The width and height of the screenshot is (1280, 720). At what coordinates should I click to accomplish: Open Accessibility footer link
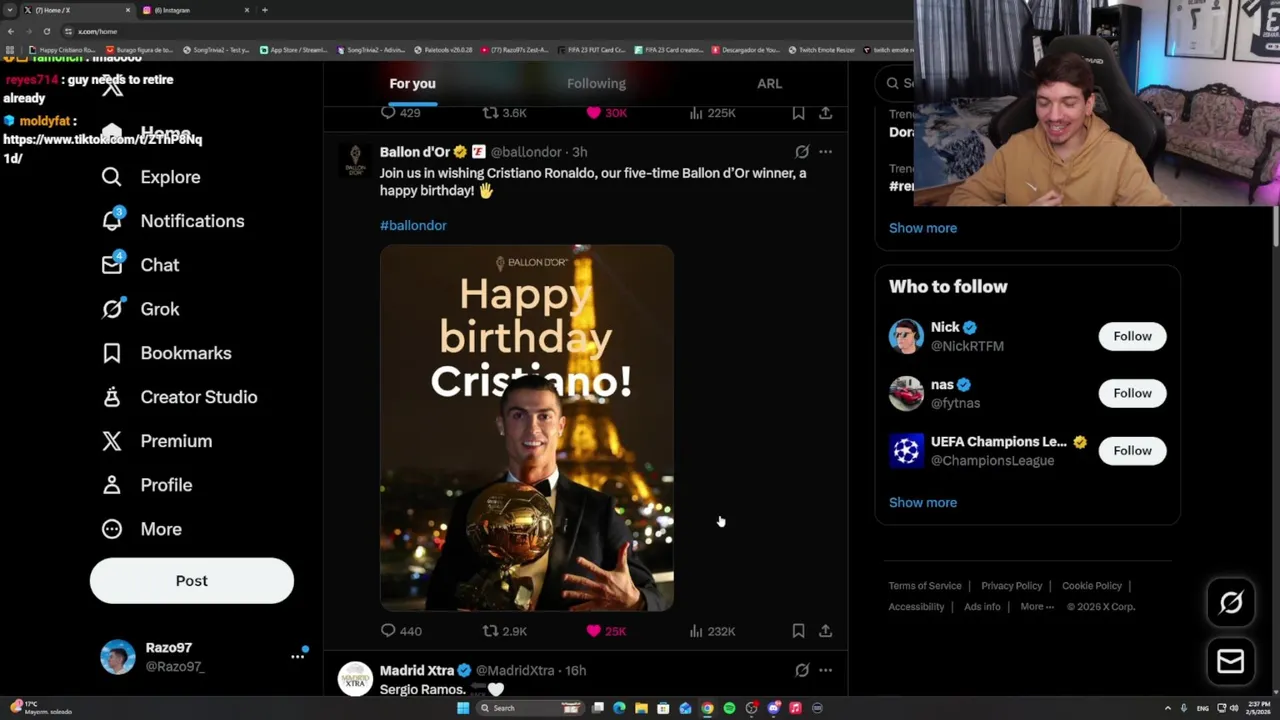pyautogui.click(x=916, y=607)
